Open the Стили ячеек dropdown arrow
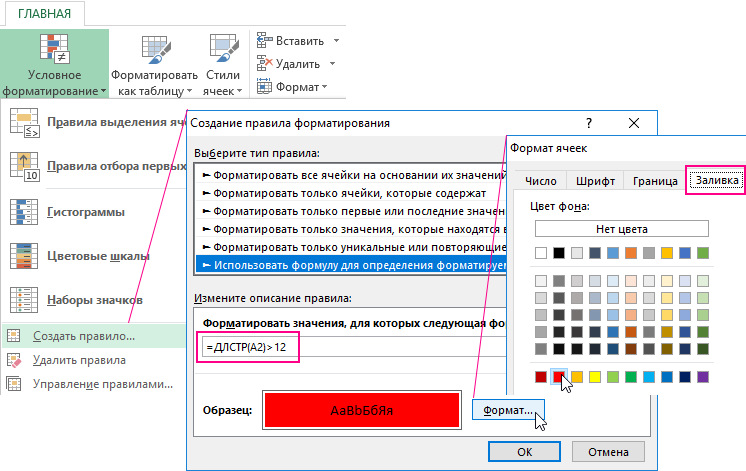The width and height of the screenshot is (746, 471). 240,91
